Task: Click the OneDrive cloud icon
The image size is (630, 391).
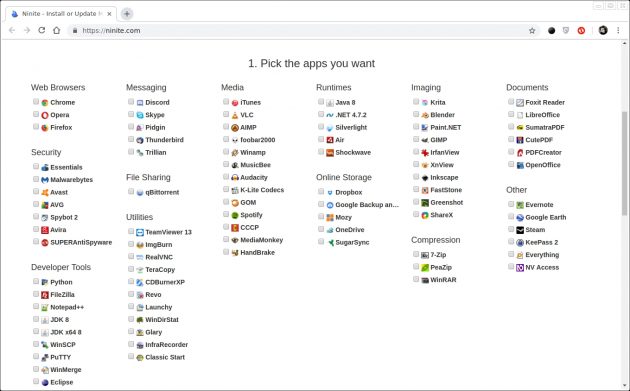Action: (x=330, y=230)
